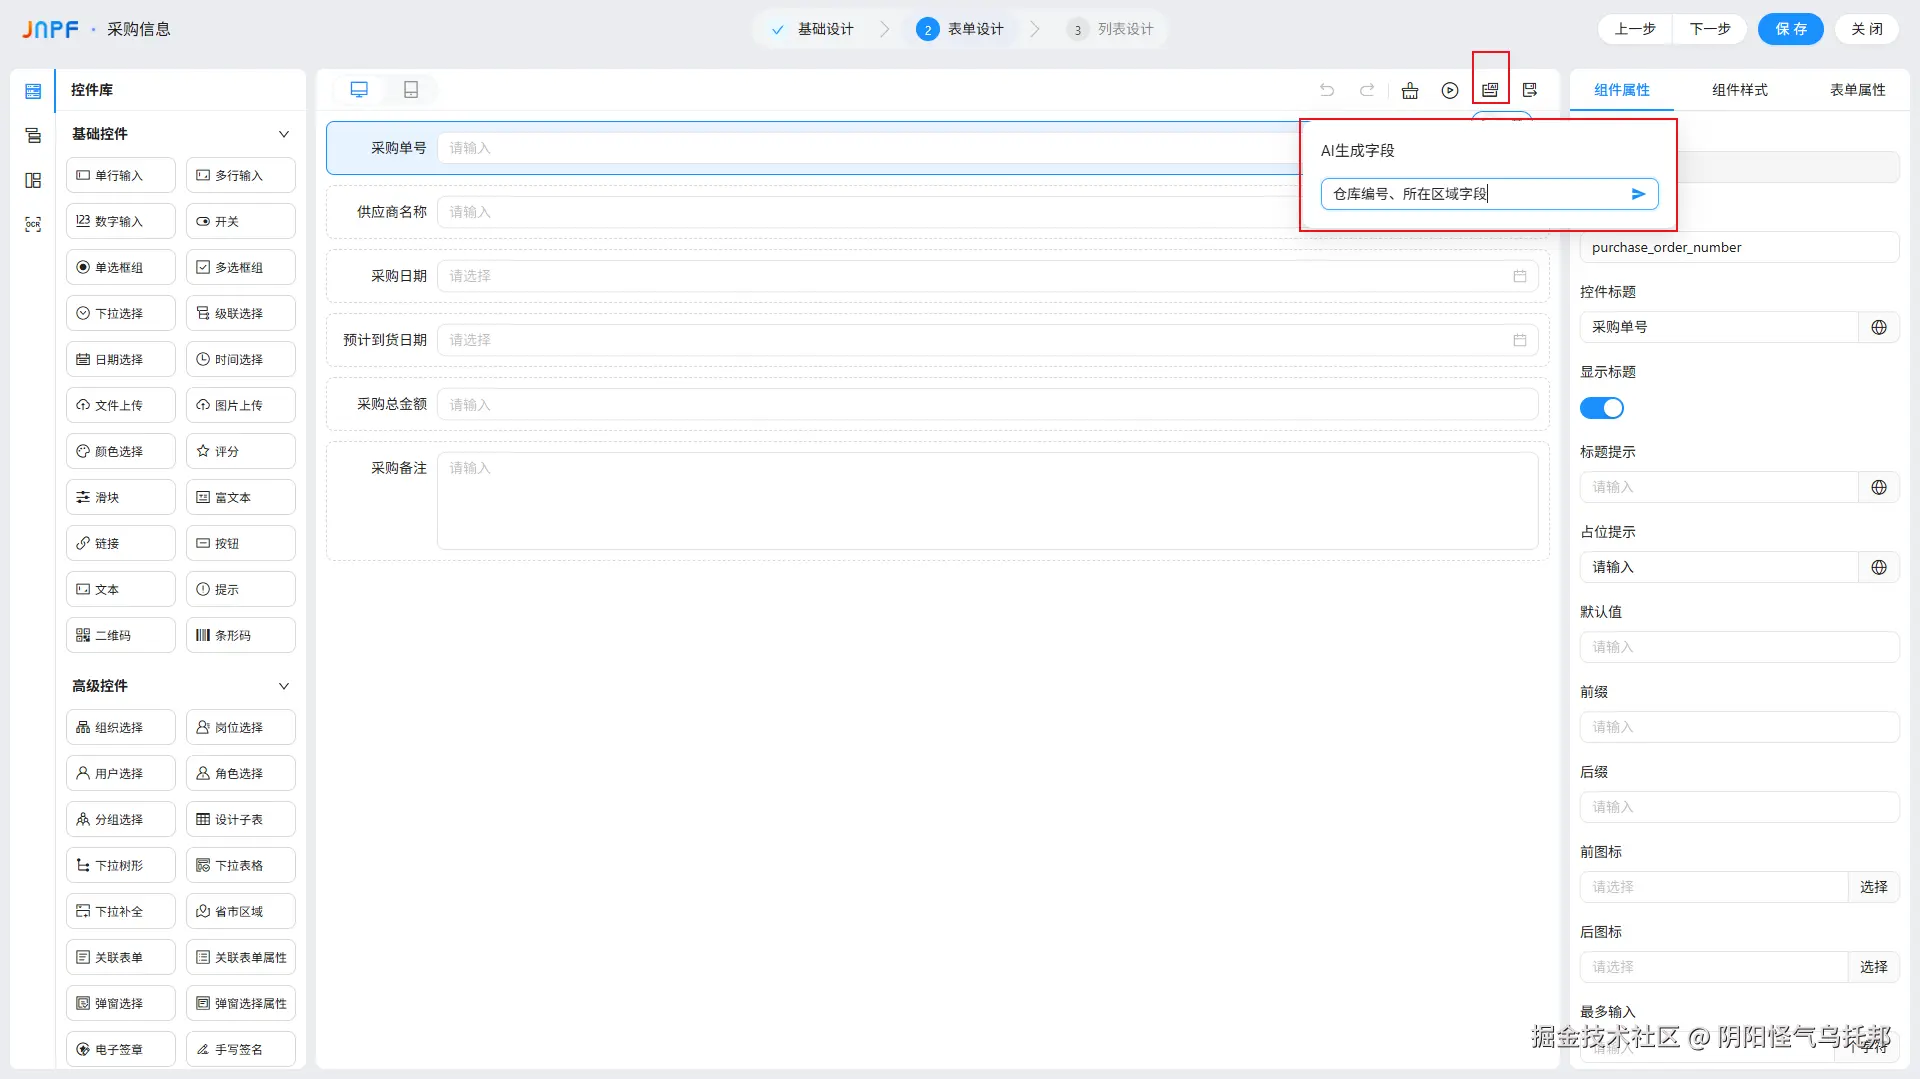
Task: Add a slider control to form
Action: pyautogui.click(x=121, y=497)
